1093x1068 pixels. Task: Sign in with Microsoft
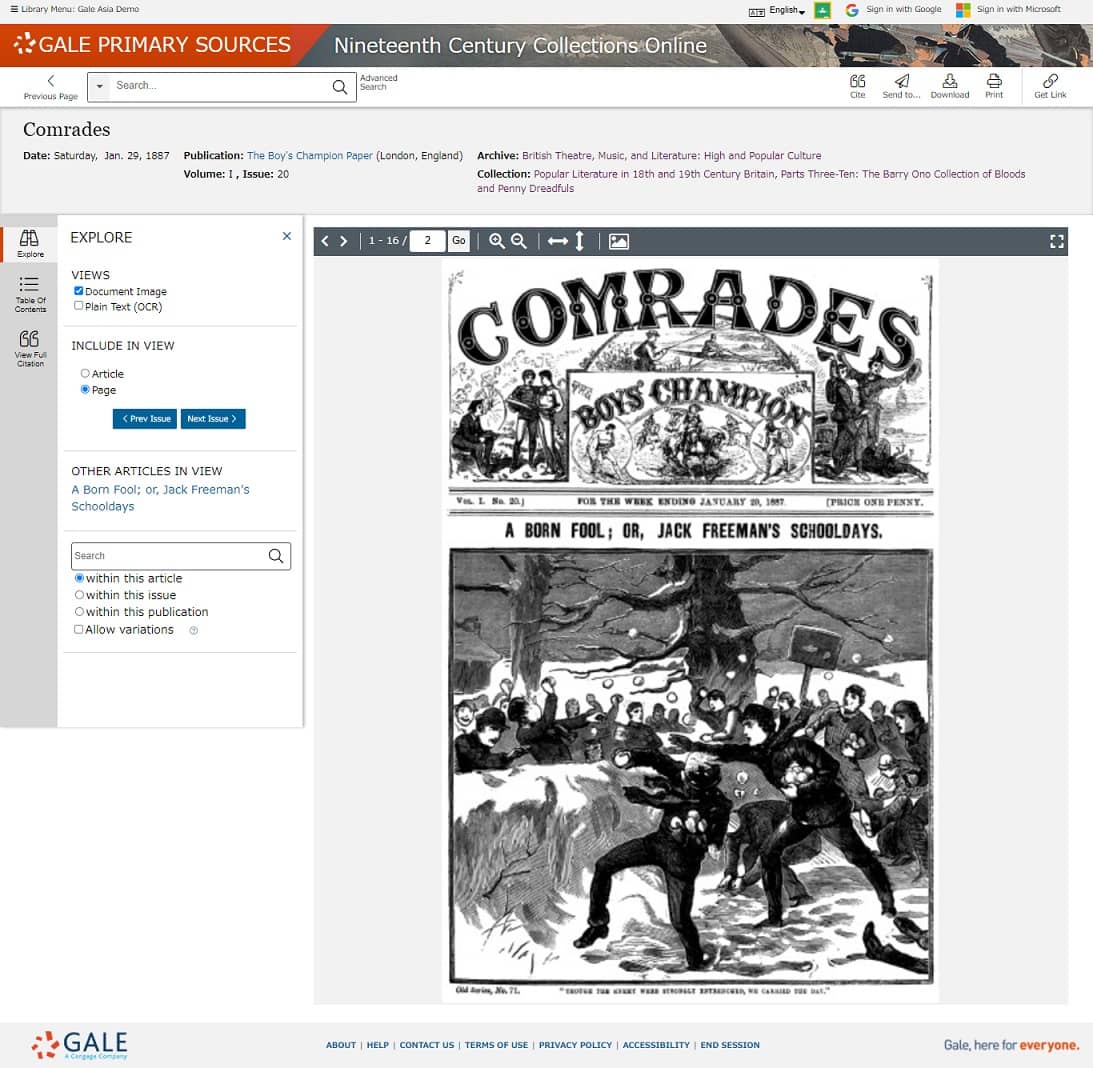click(x=1009, y=10)
